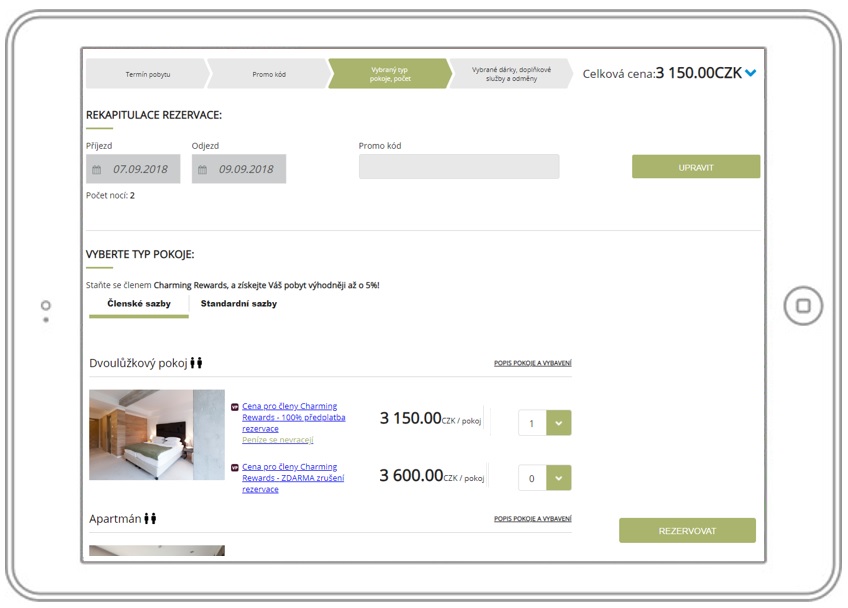The image size is (848, 608).
Task: Open room count dropdown for 3 600.00 rate
Action: click(x=558, y=478)
